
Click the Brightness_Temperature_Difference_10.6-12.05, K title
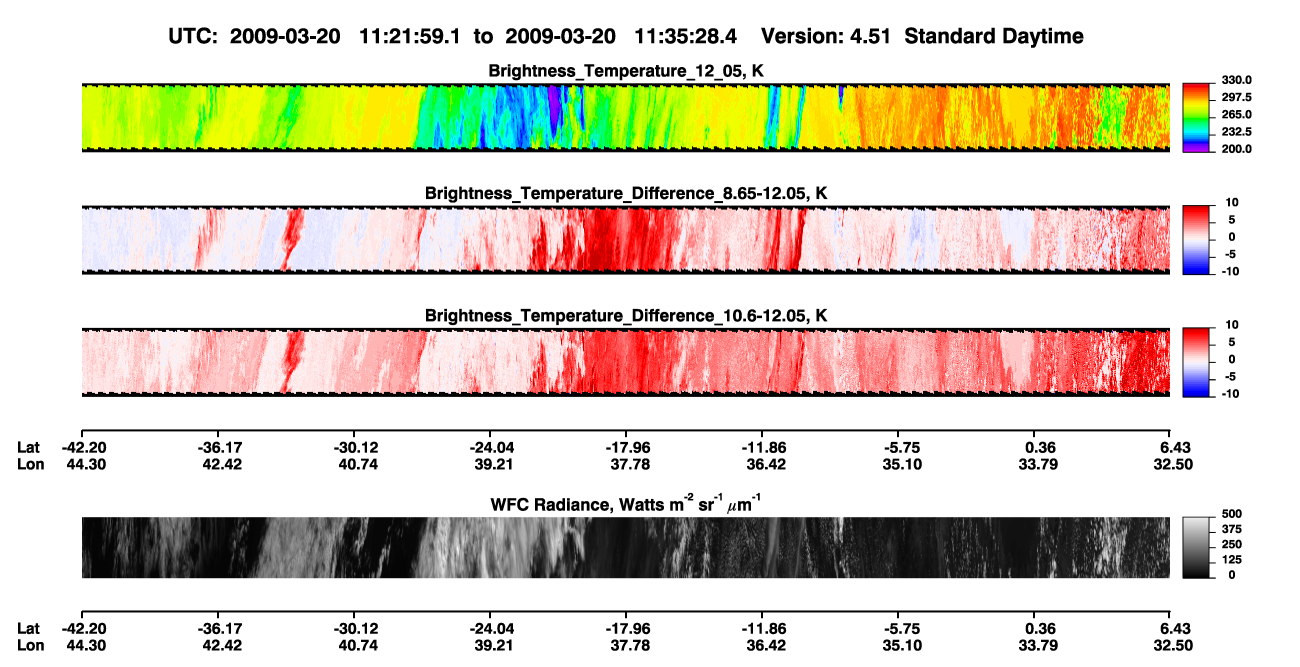(626, 316)
